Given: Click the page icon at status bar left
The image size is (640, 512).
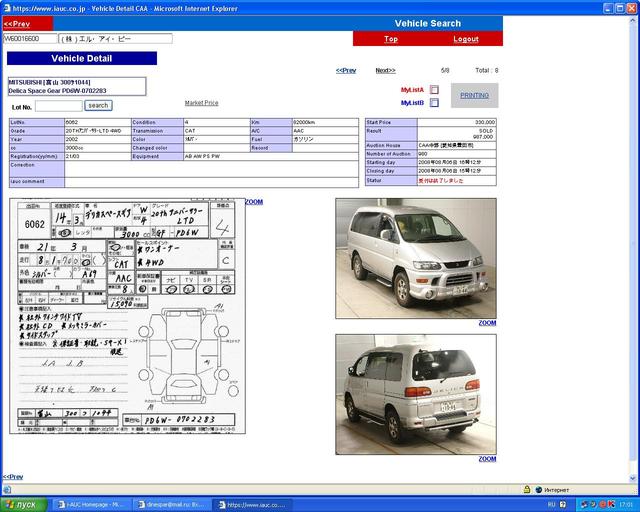Looking at the screenshot, I should 7,490.
